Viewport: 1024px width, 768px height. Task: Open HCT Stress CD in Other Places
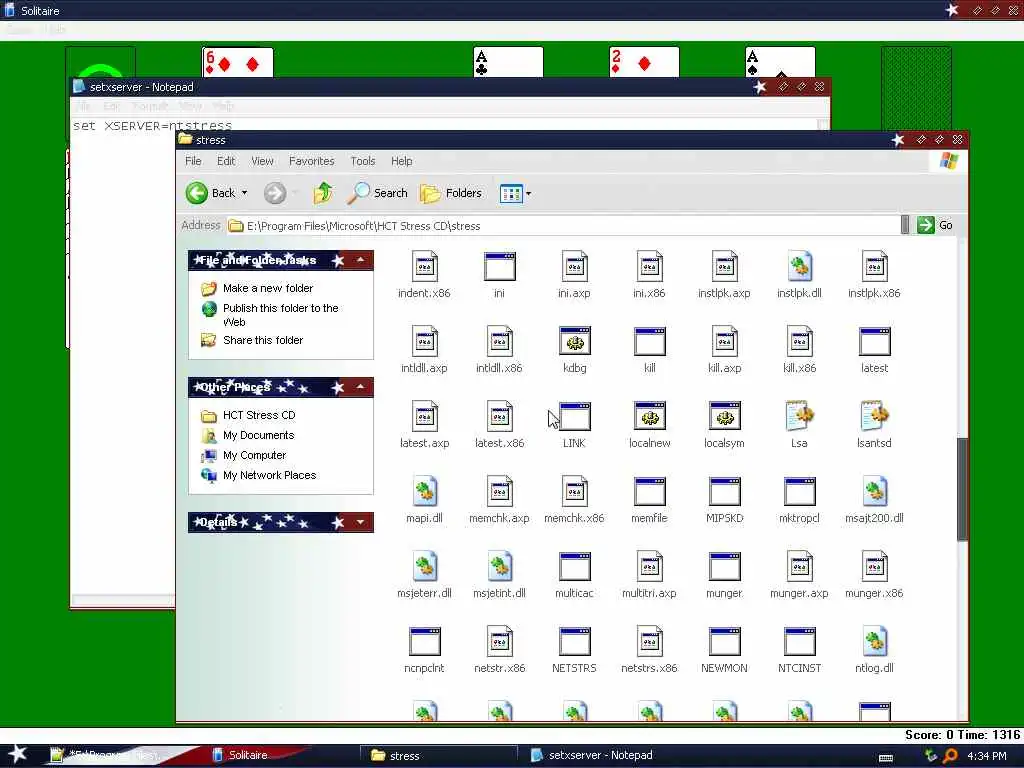click(259, 415)
